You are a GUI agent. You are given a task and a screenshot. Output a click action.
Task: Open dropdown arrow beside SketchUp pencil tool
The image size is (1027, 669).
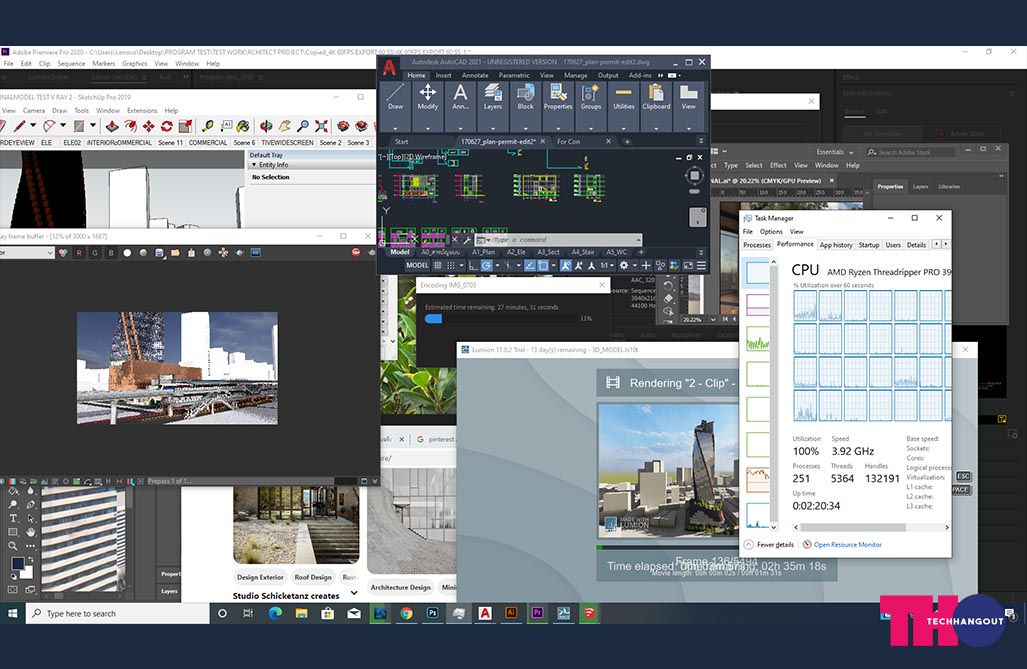[x=33, y=125]
